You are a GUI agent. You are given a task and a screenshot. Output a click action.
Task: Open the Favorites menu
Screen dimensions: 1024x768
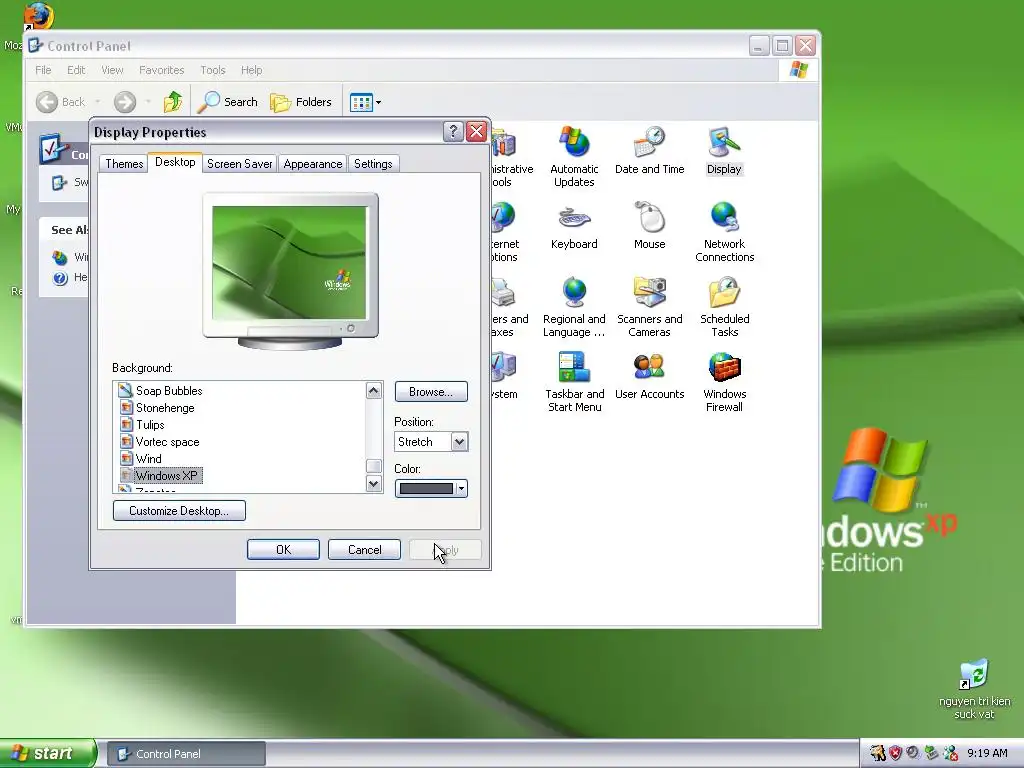(x=161, y=70)
